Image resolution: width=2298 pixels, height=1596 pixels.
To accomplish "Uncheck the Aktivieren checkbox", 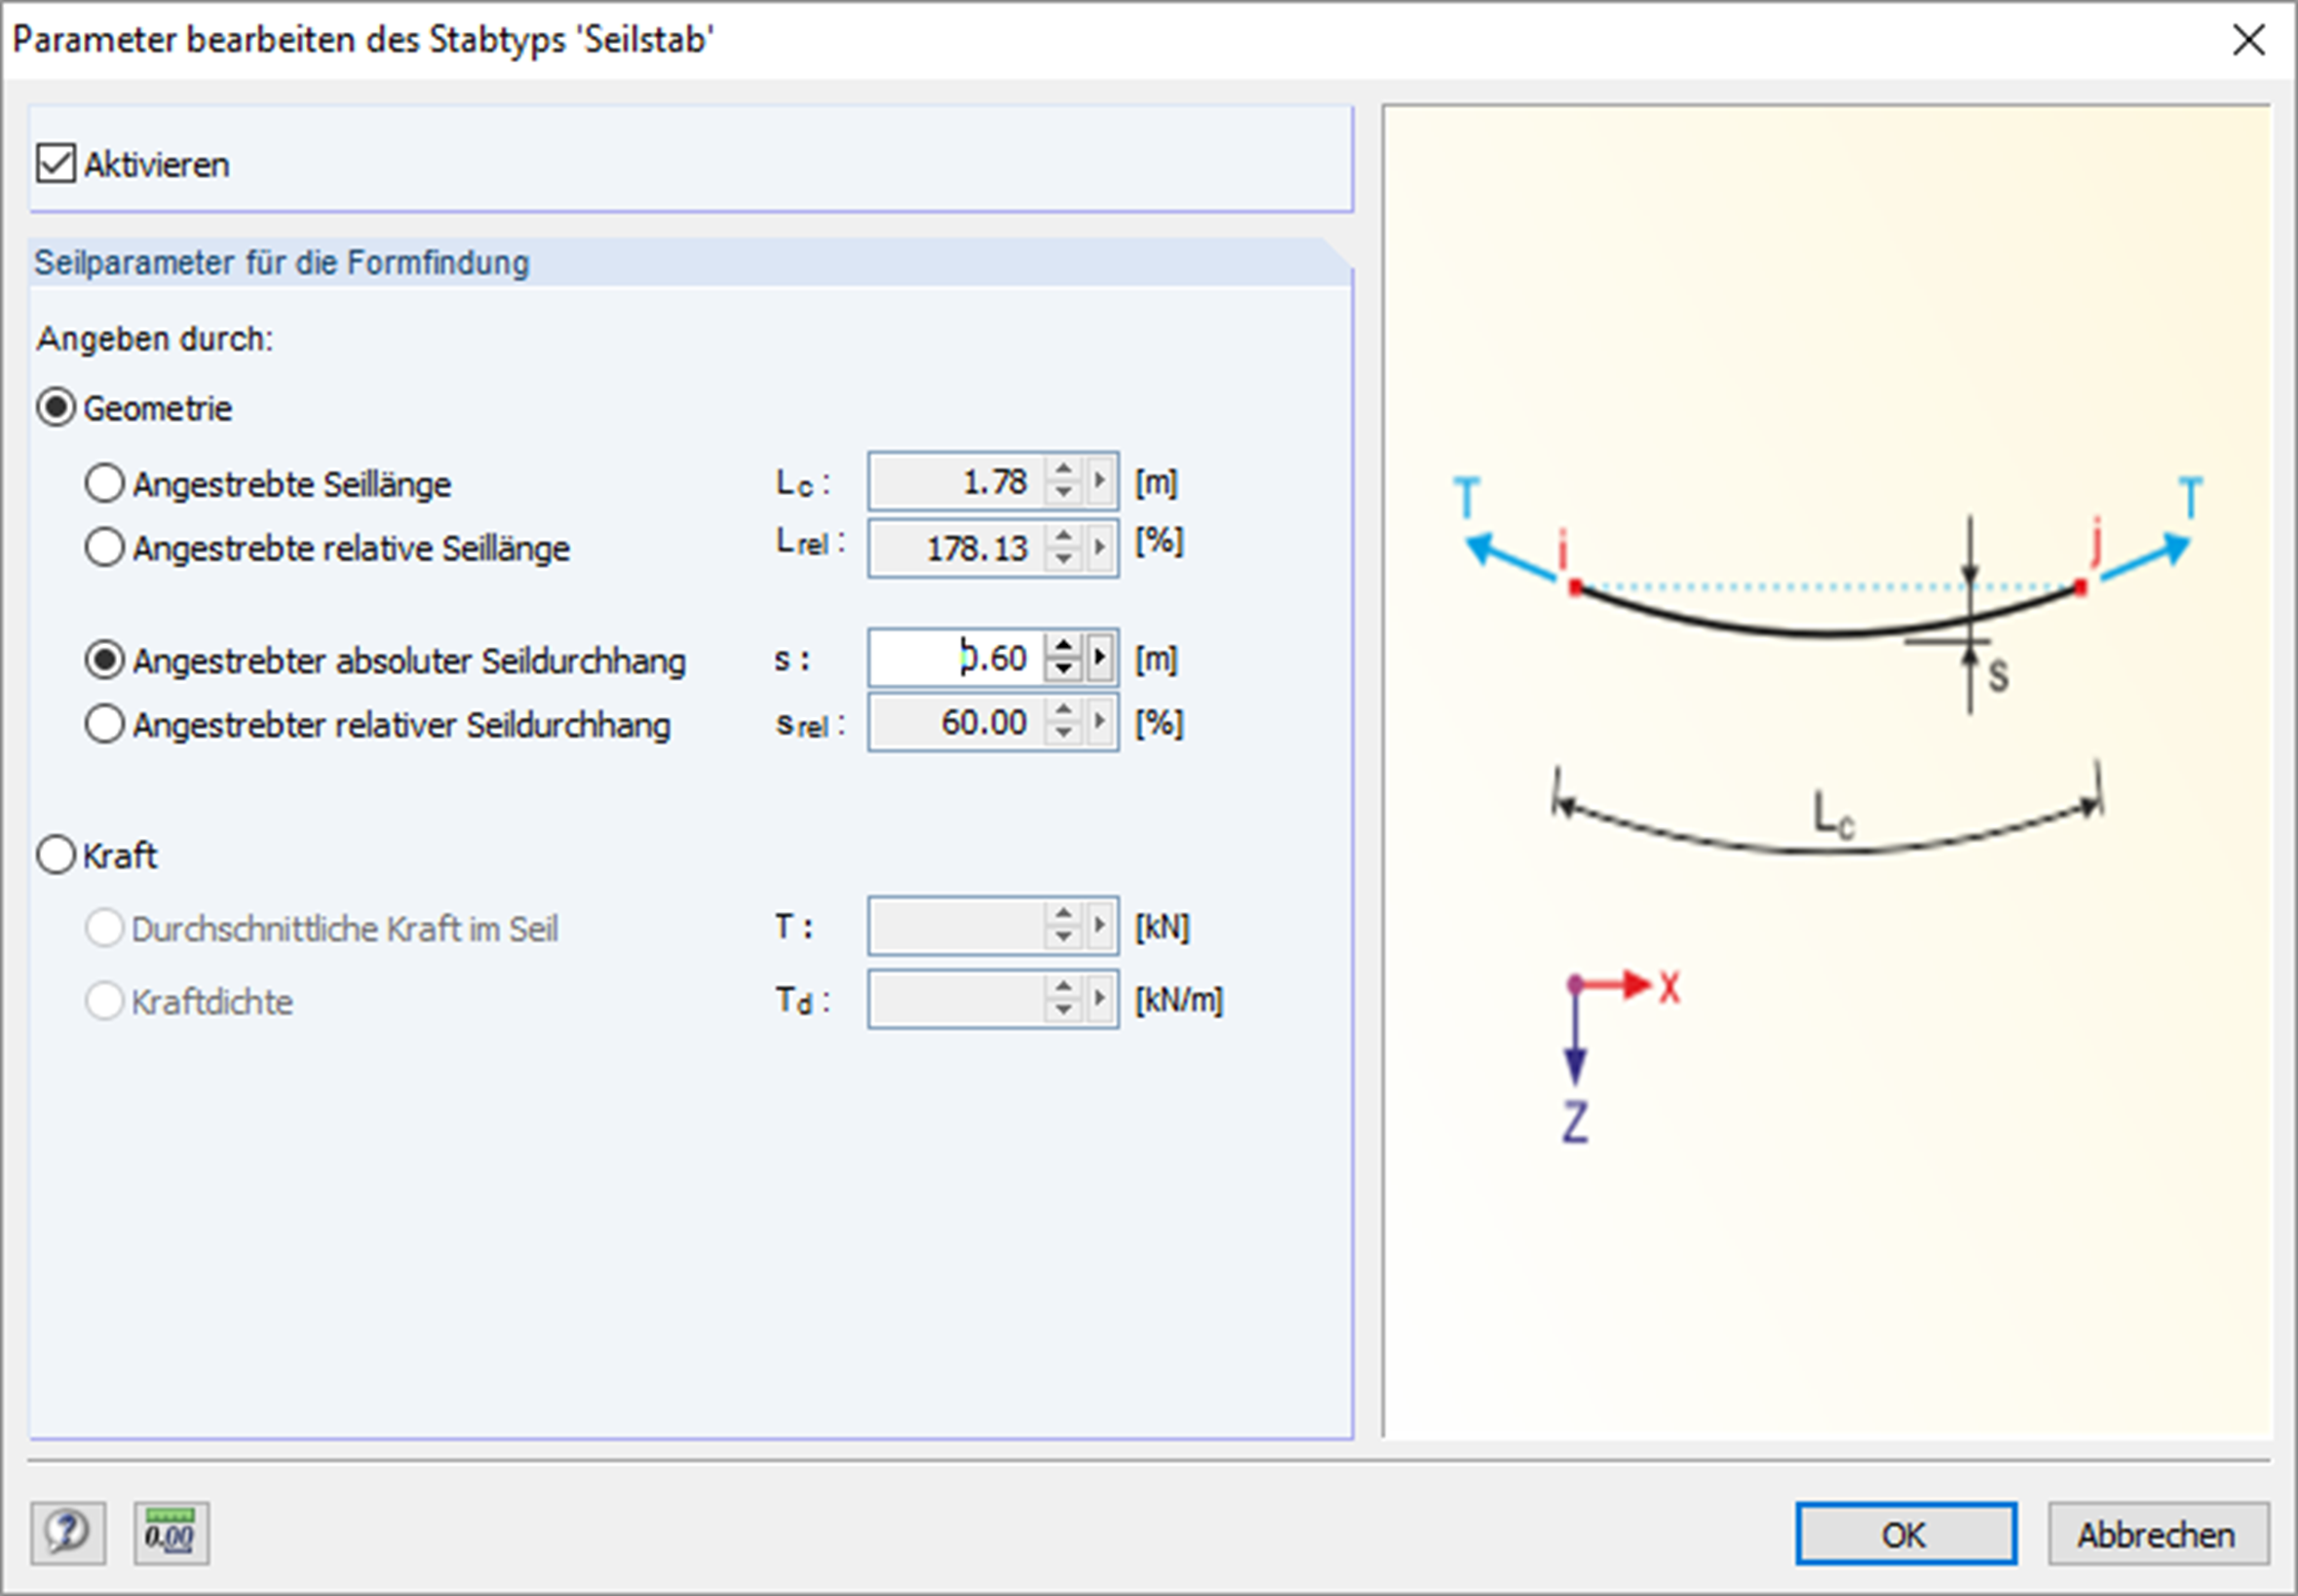I will 56,164.
